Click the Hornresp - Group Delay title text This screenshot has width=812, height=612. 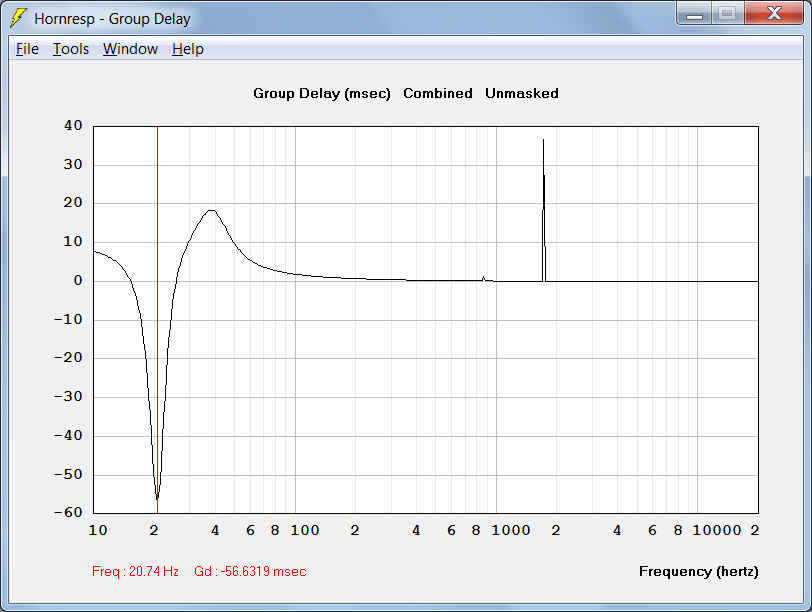pyautogui.click(x=112, y=19)
